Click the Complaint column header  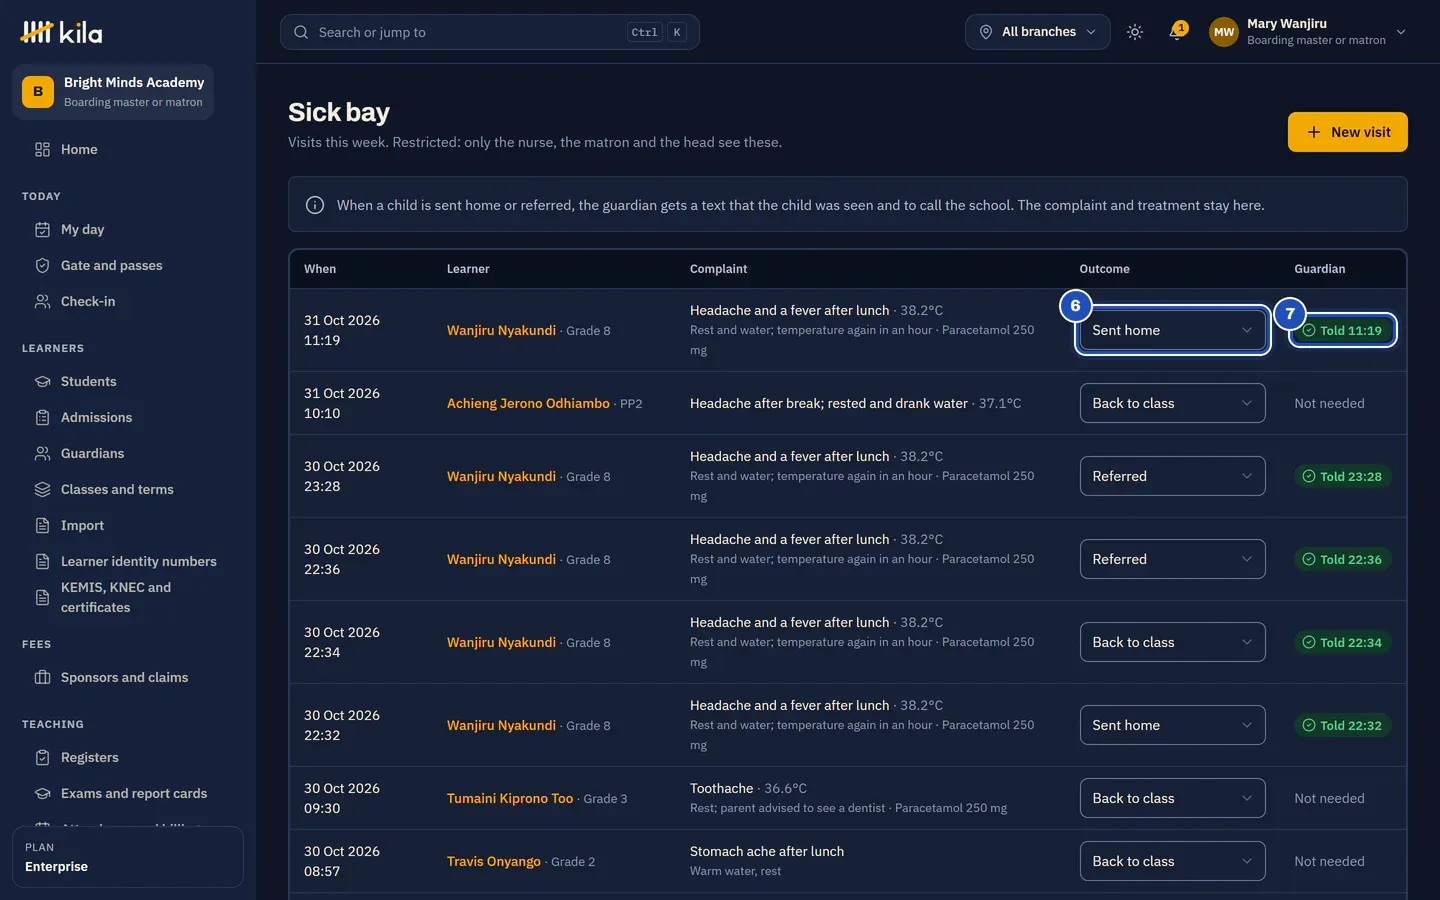pos(718,269)
